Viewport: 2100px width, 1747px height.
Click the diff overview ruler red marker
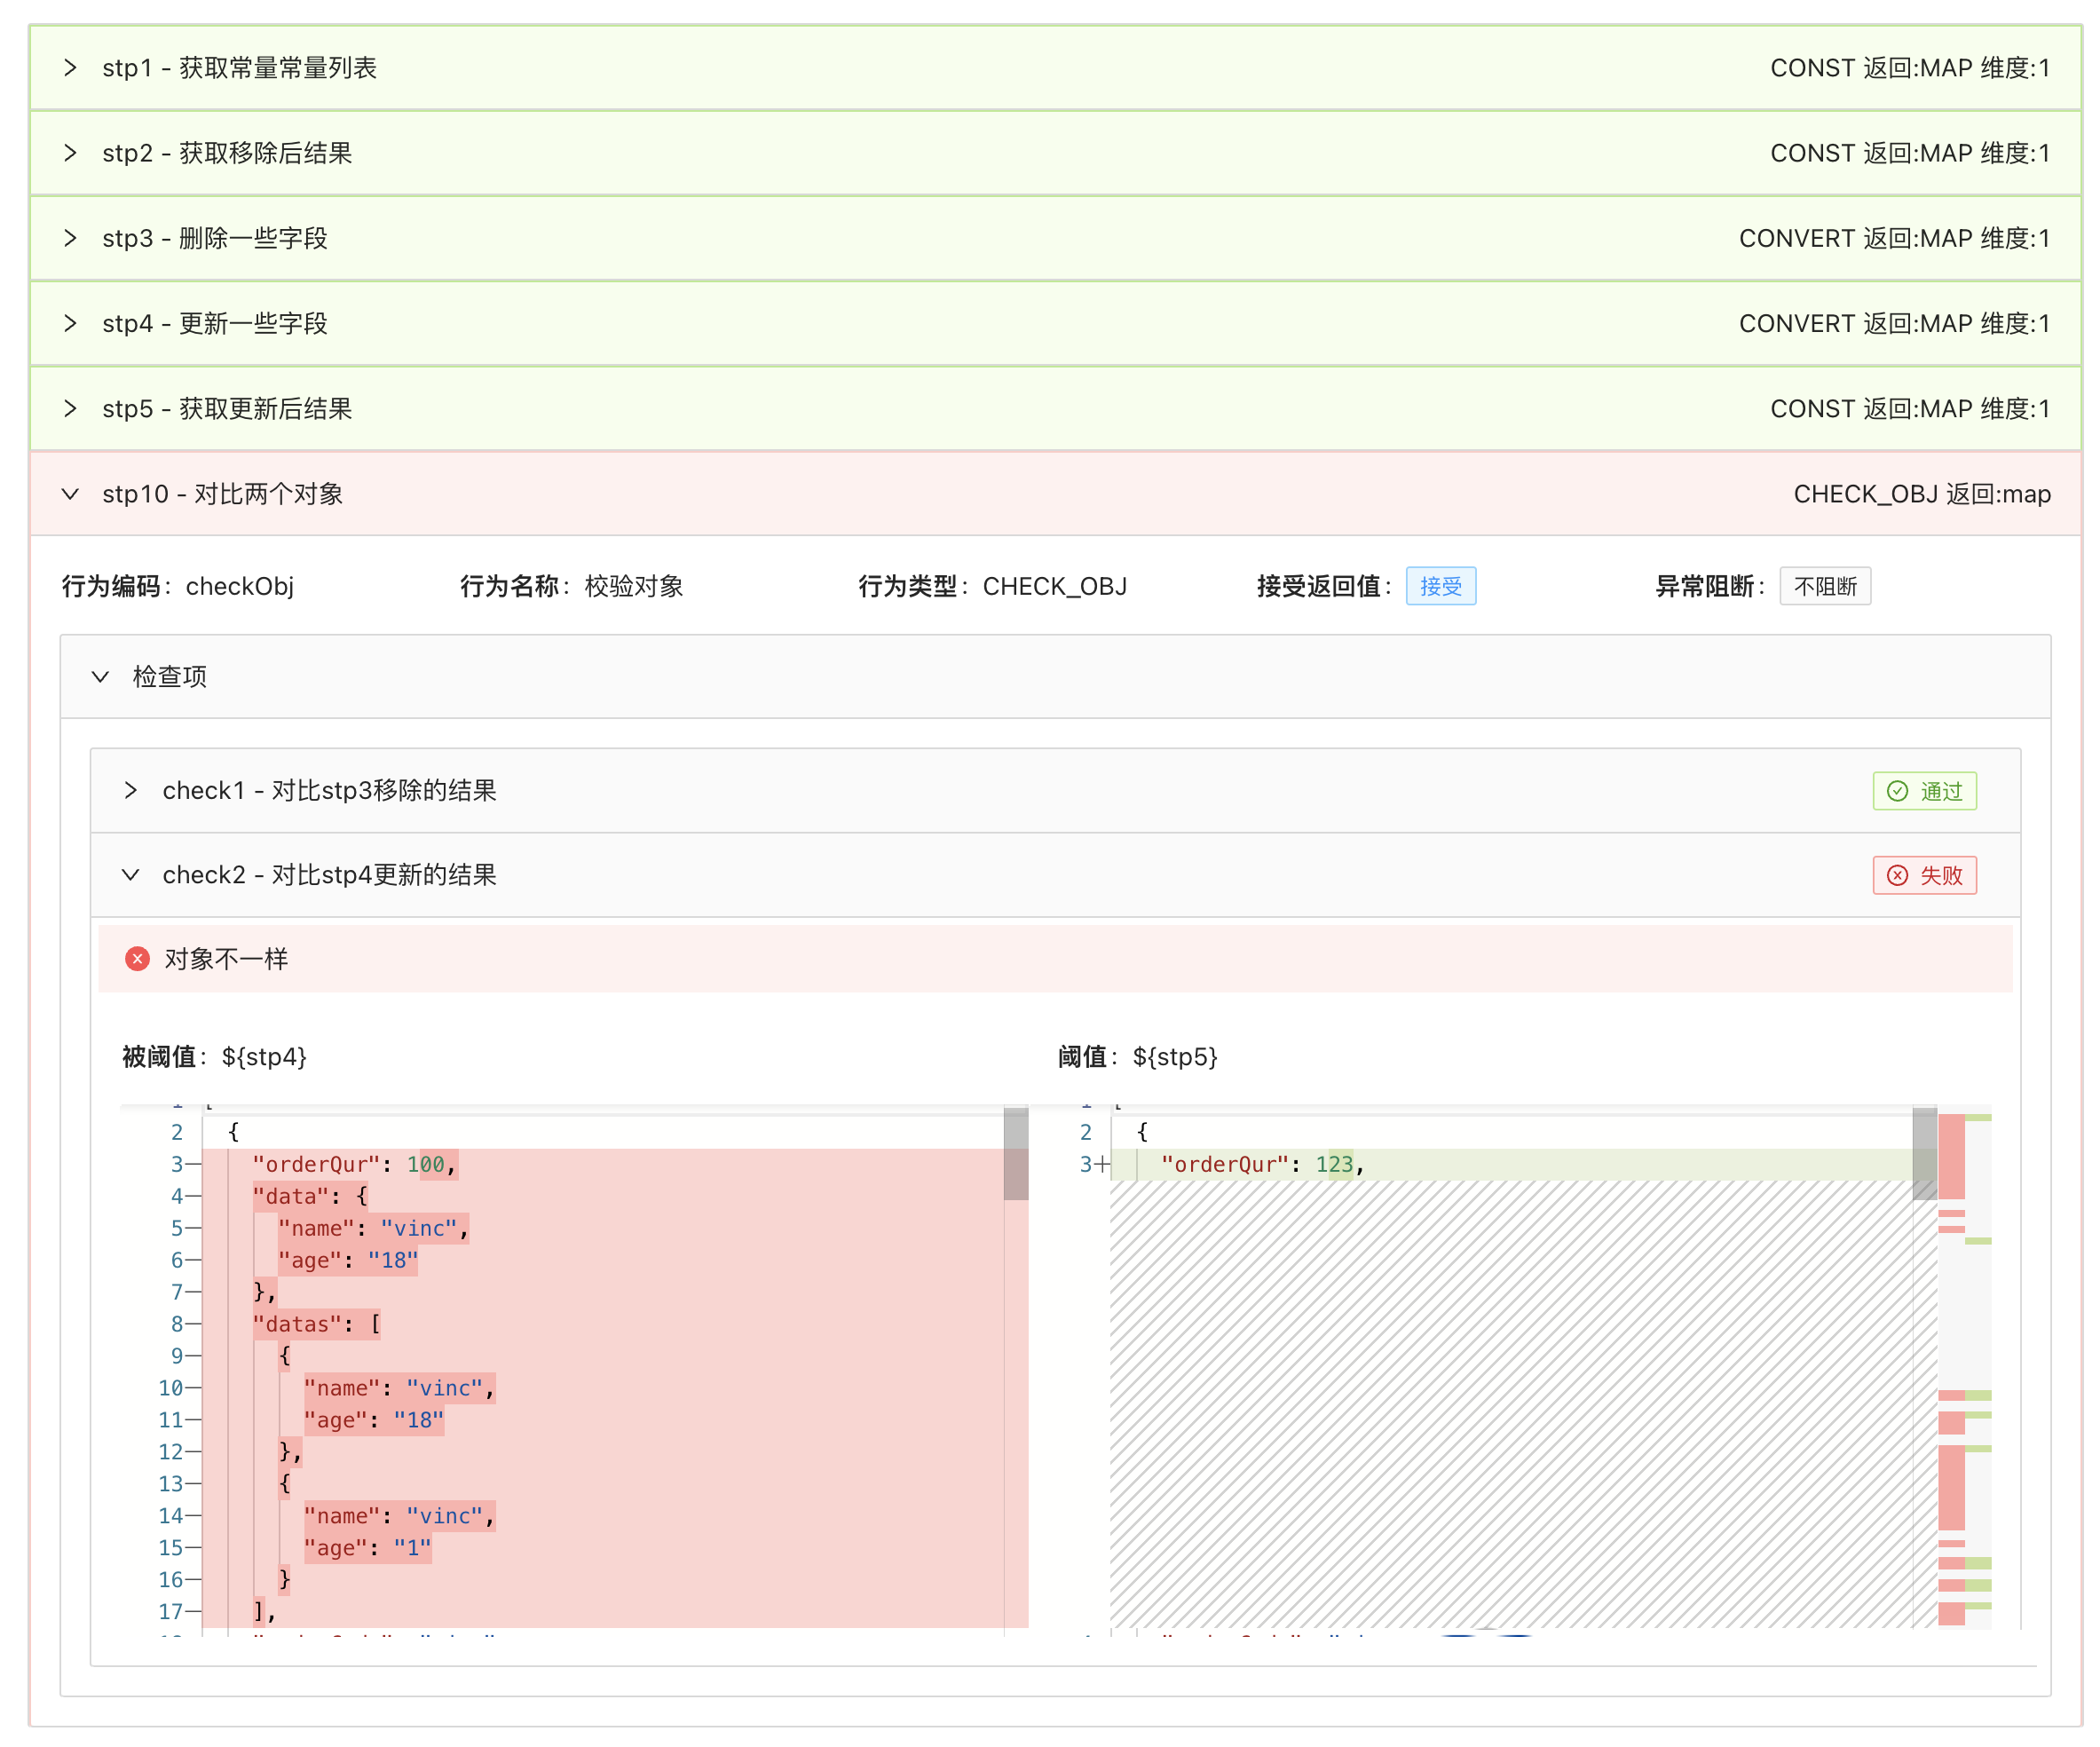1951,1155
